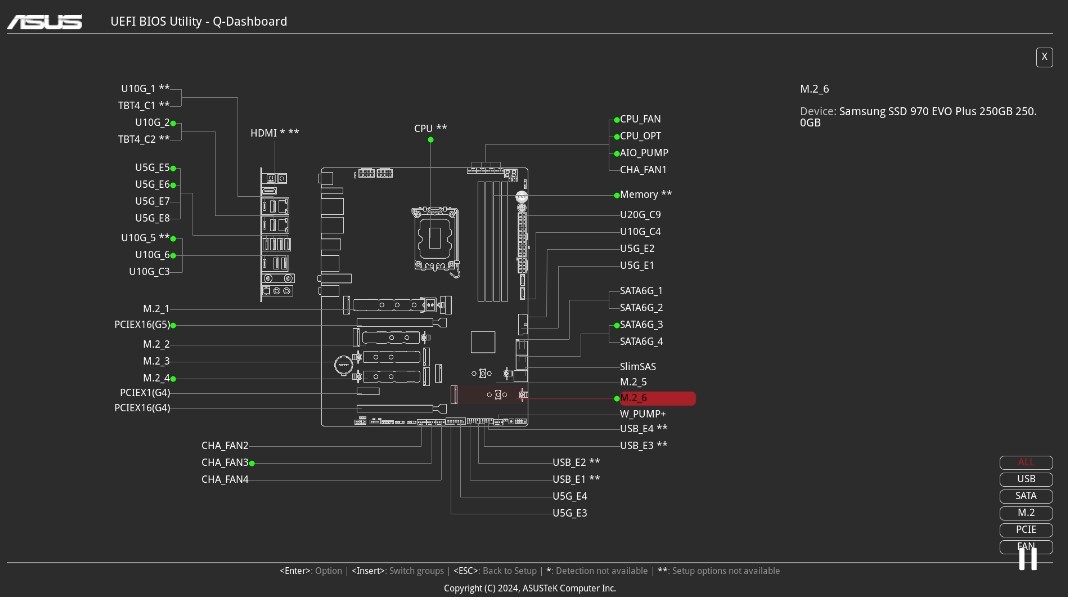The image size is (1068, 597).
Task: Select the highlighted M.2_6 slot on board
Action: (x=489, y=395)
